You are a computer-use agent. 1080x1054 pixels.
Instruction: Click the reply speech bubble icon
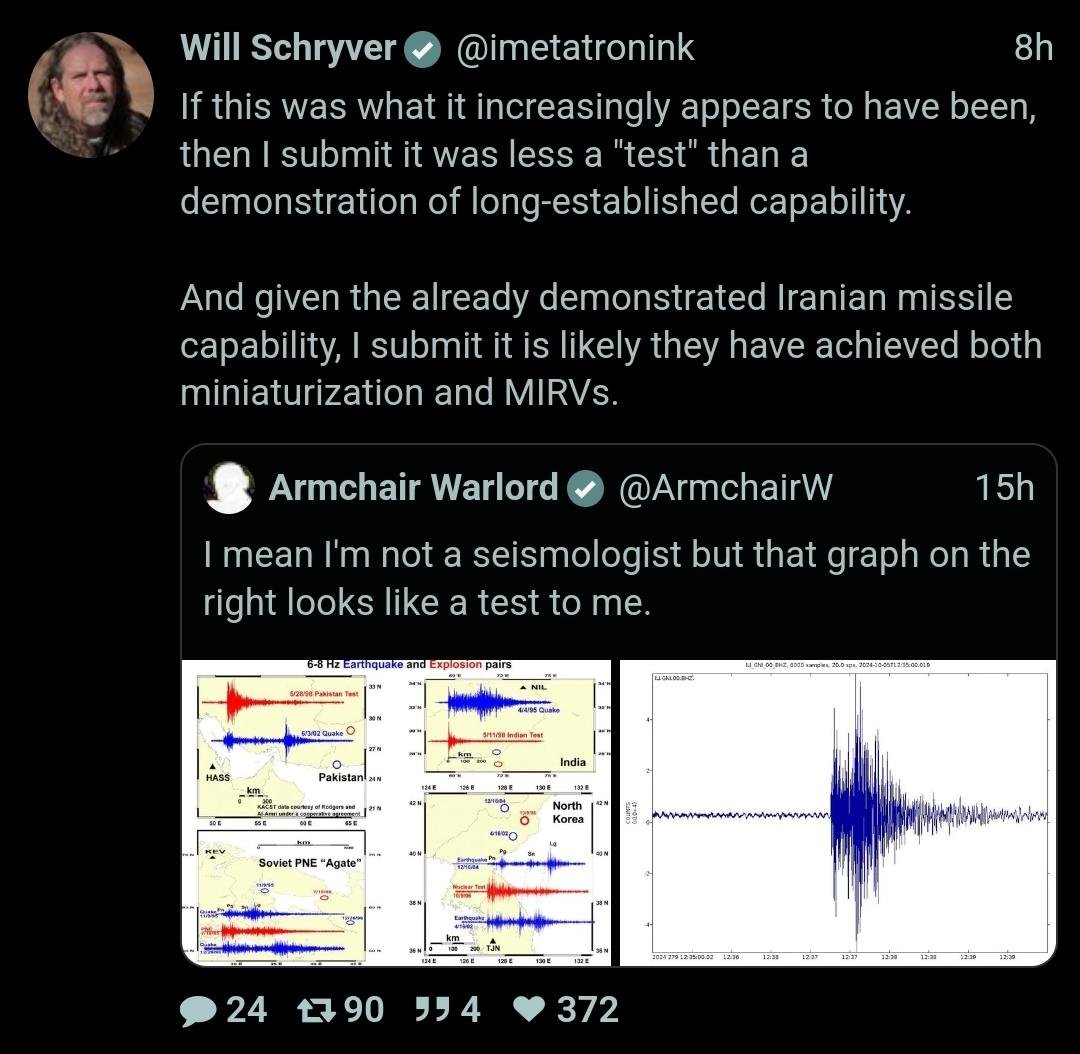coord(198,1010)
